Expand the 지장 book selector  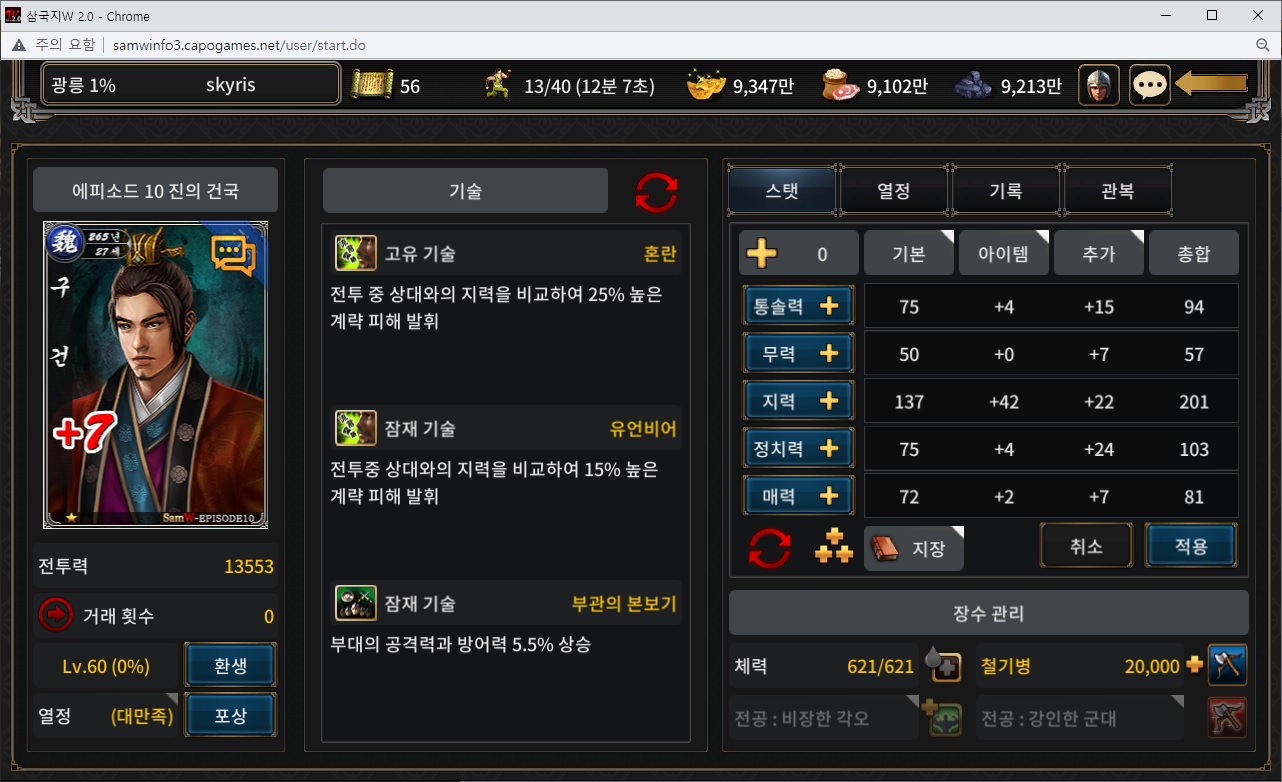[x=914, y=549]
